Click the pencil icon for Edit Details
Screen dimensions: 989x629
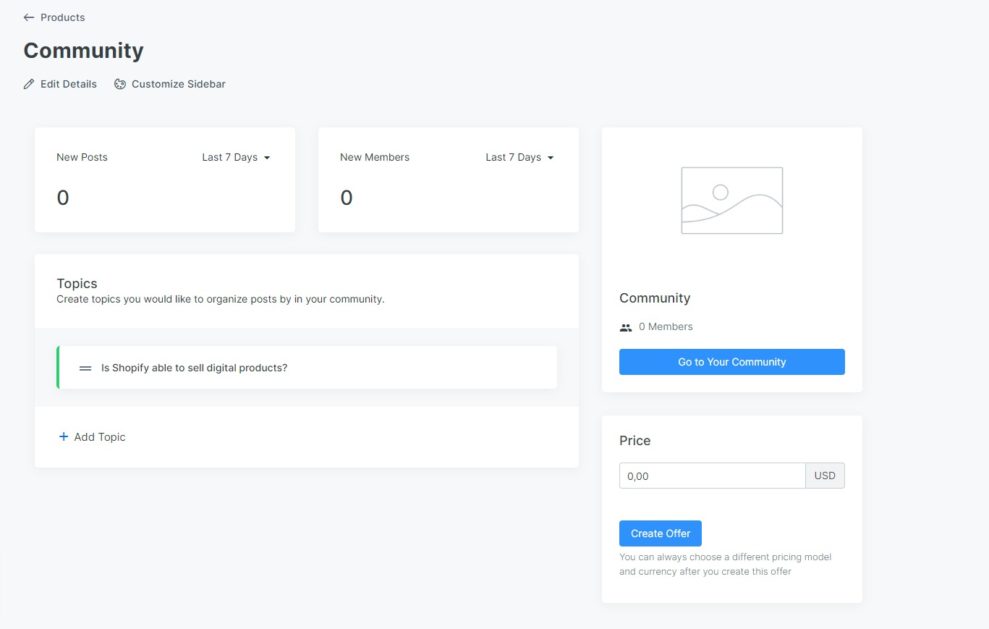tap(29, 84)
